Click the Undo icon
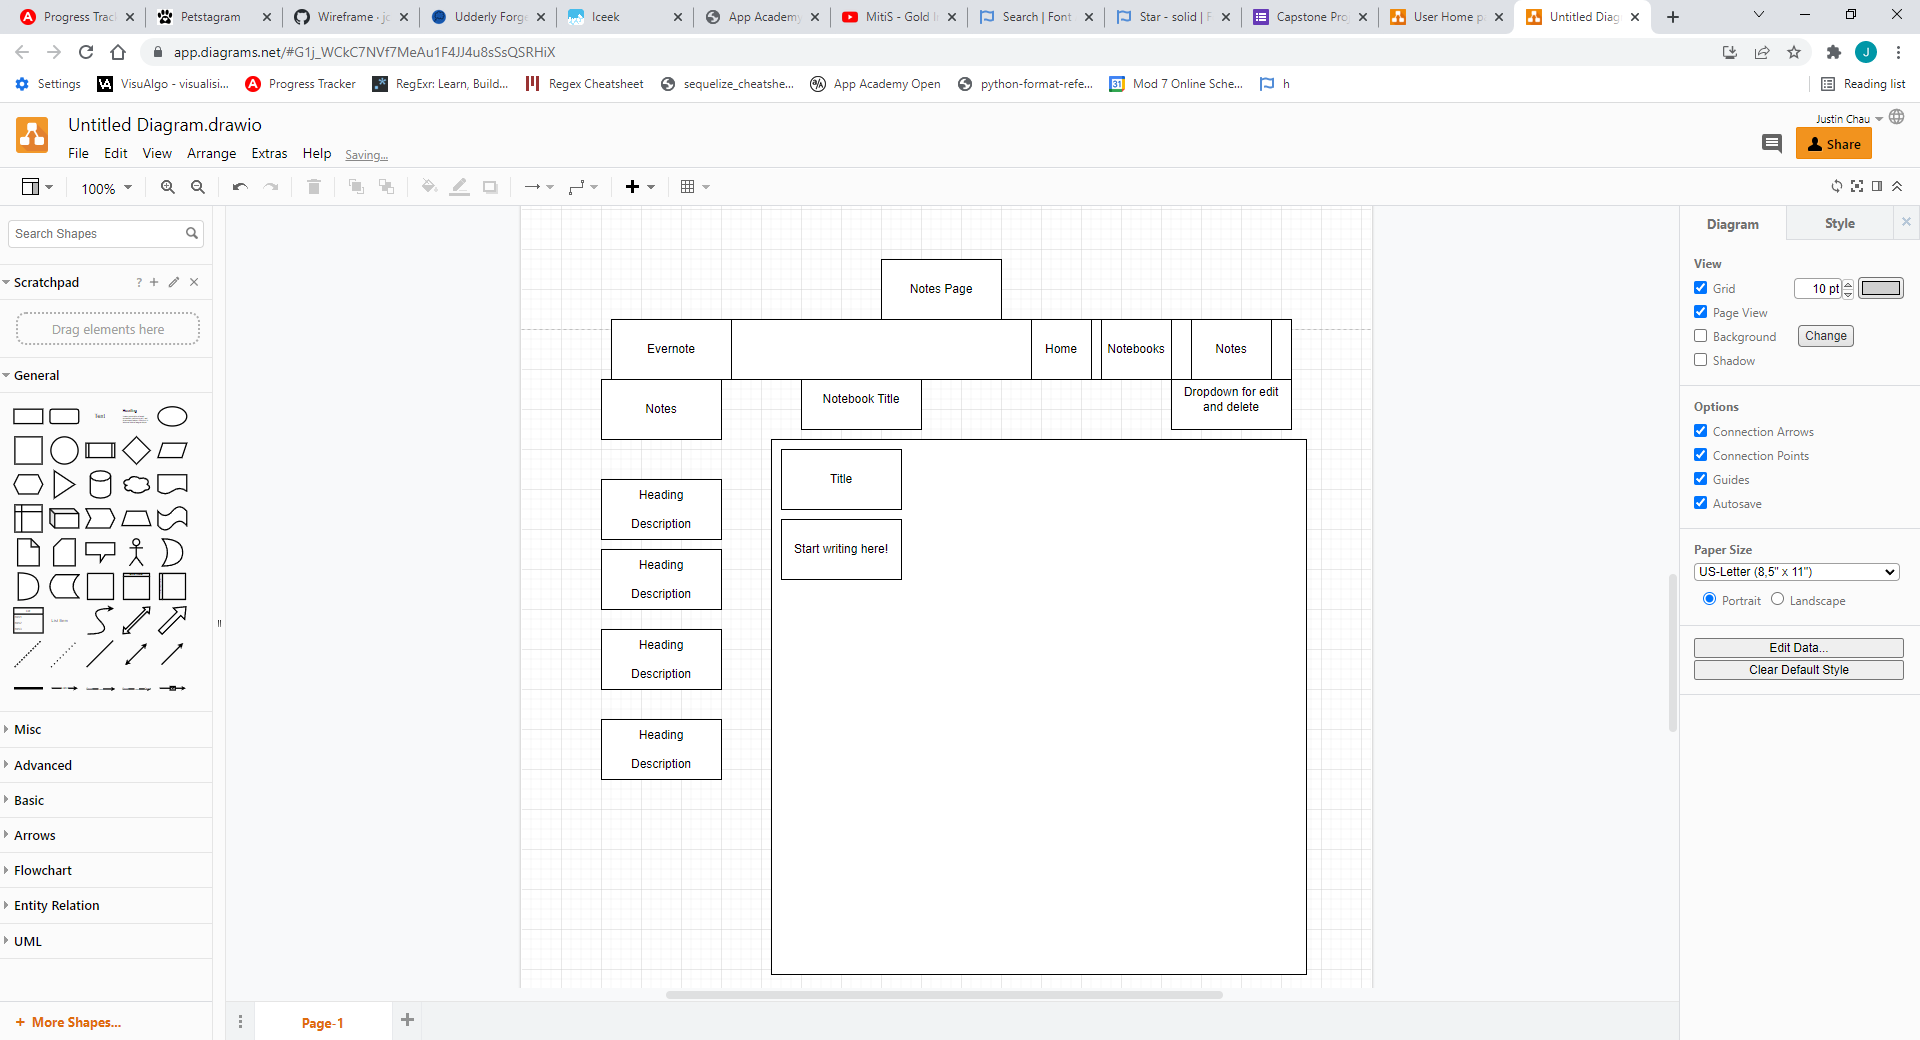Viewport: 1920px width, 1040px height. (239, 186)
